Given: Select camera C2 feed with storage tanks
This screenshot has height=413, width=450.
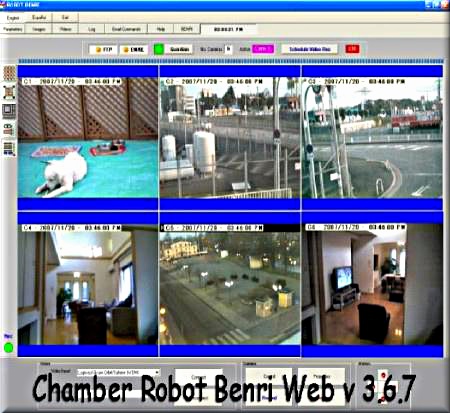Looking at the screenshot, I should pos(230,138).
